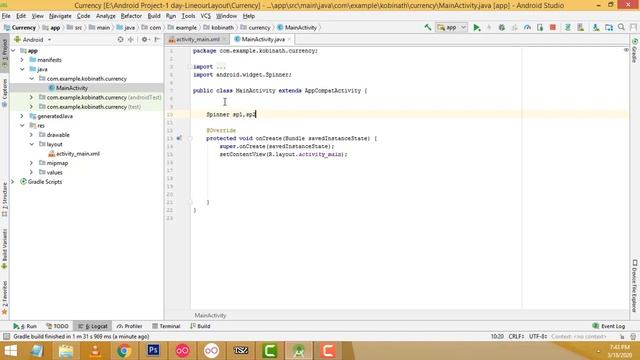Click the kobinath breadcrumb in navigation bar
This screenshot has width=640, height=360.
pyautogui.click(x=219, y=27)
